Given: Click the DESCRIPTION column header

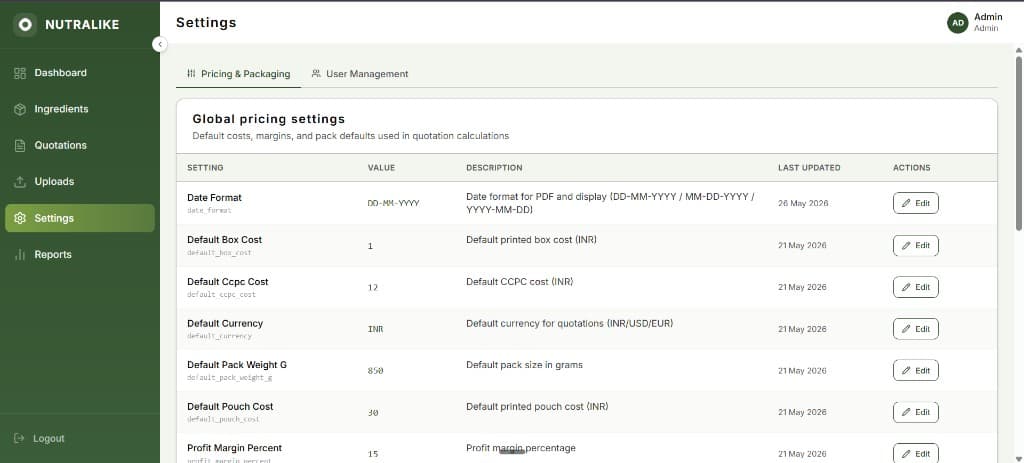Looking at the screenshot, I should click(494, 168).
